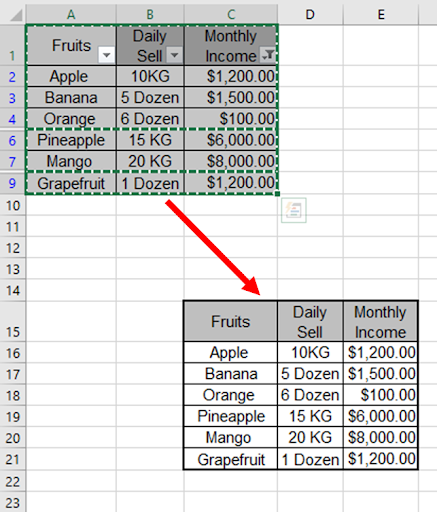
Task: Select column D header
Action: [310, 14]
